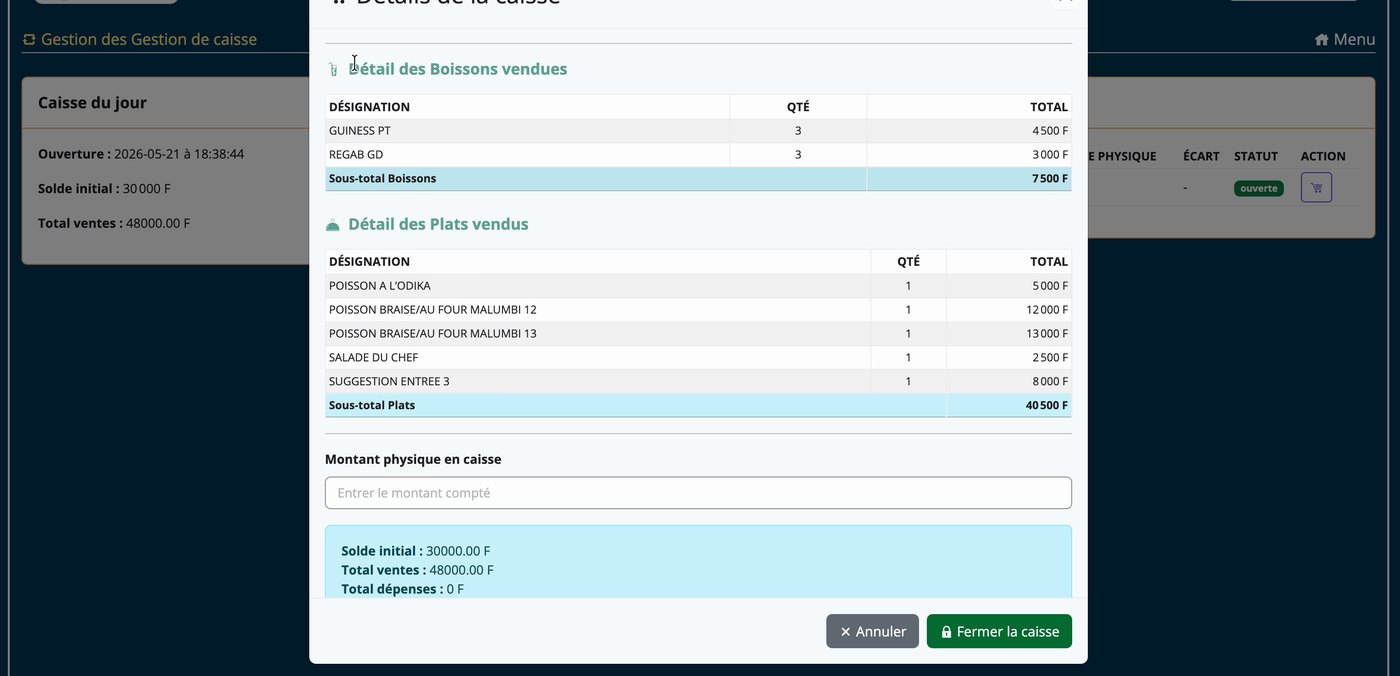
Task: Cancel the dialog with Annuler button
Action: (872, 631)
